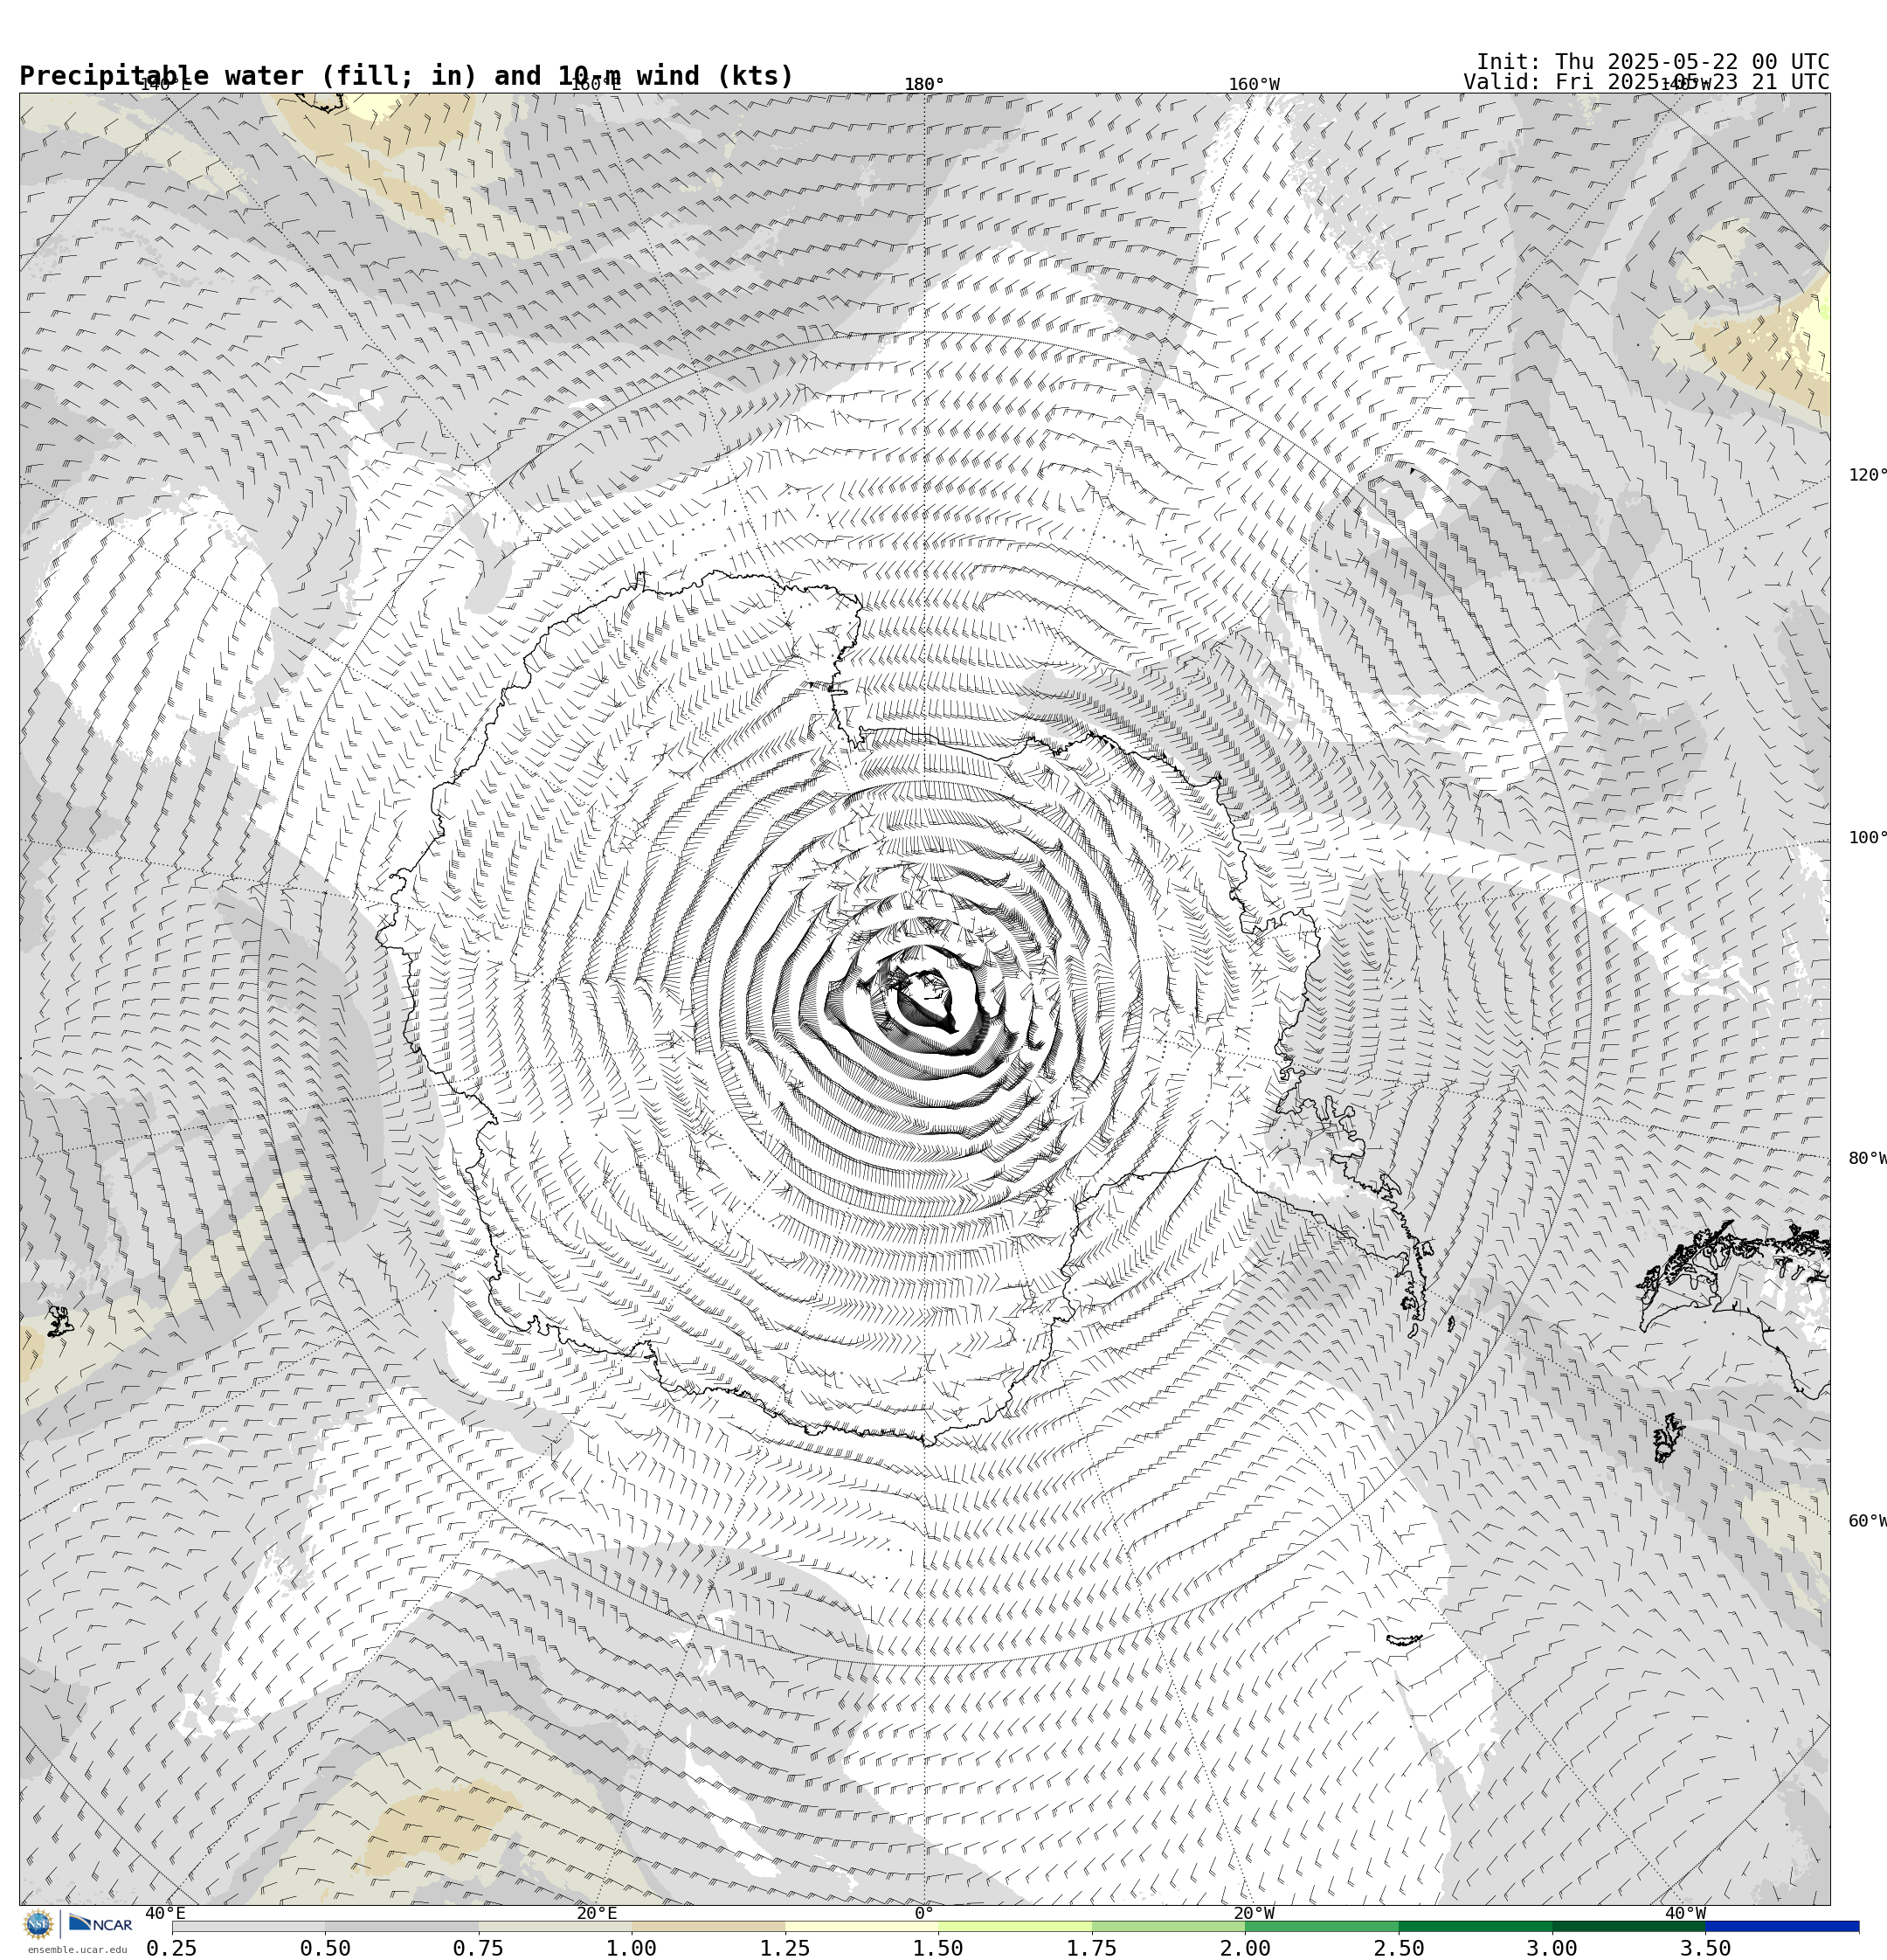Select the light green 1.75–2.00 colorbar segment
Image resolution: width=1887 pixels, height=1960 pixels.
click(x=1168, y=1926)
